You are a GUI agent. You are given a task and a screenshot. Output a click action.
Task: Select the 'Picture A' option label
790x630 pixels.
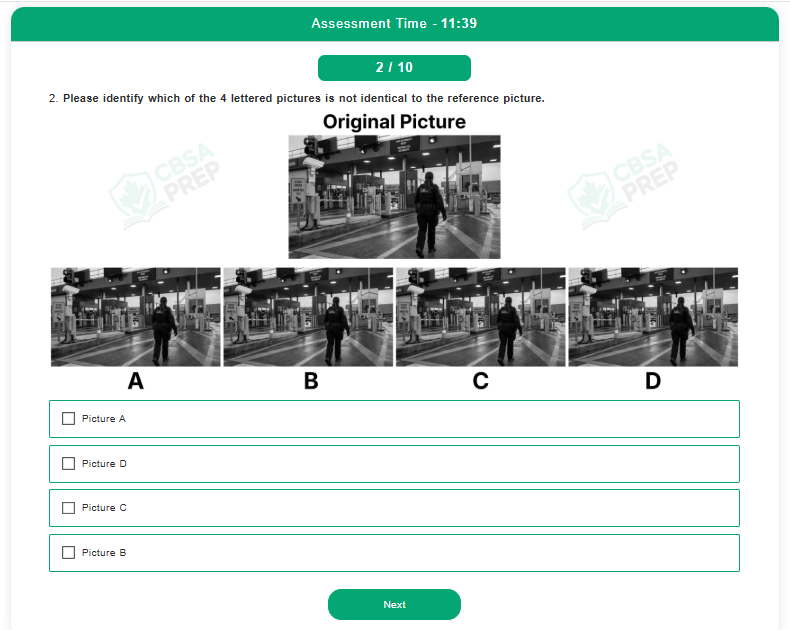pos(104,419)
